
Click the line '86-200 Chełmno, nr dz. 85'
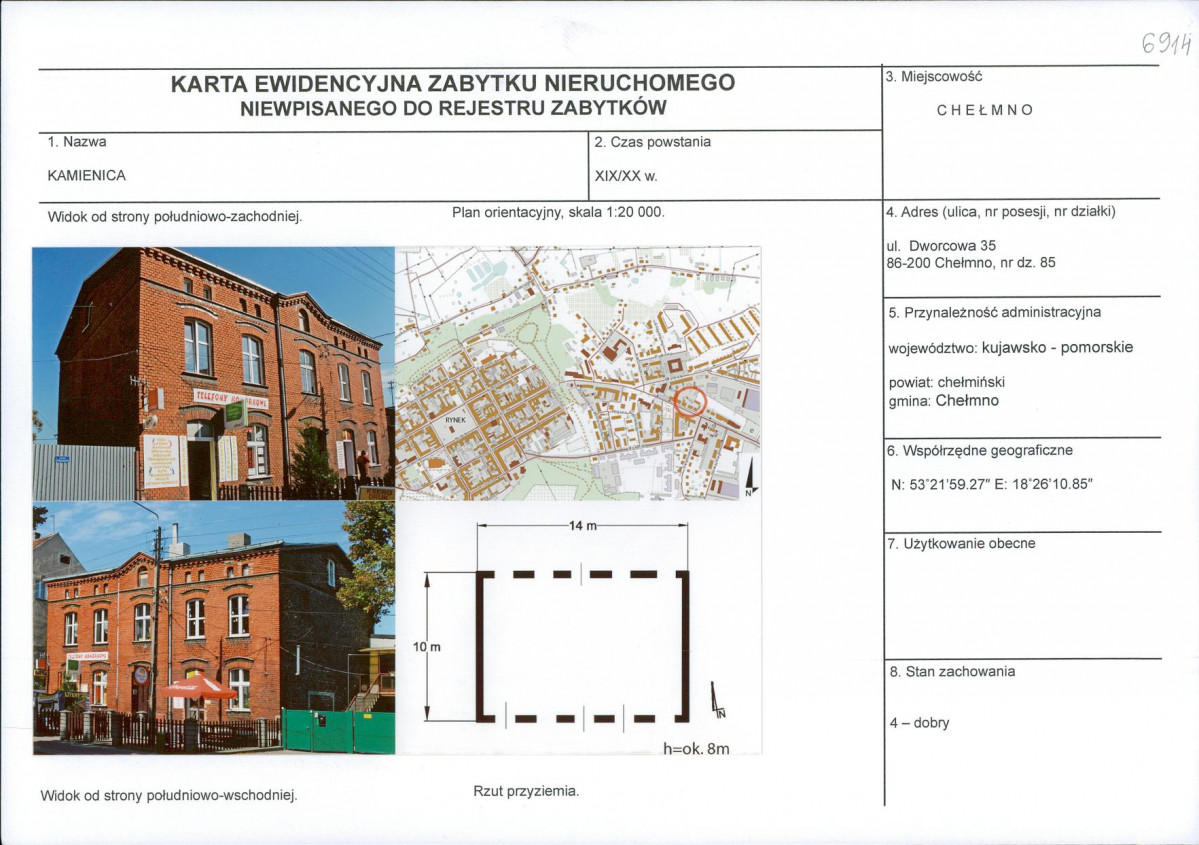click(x=971, y=262)
